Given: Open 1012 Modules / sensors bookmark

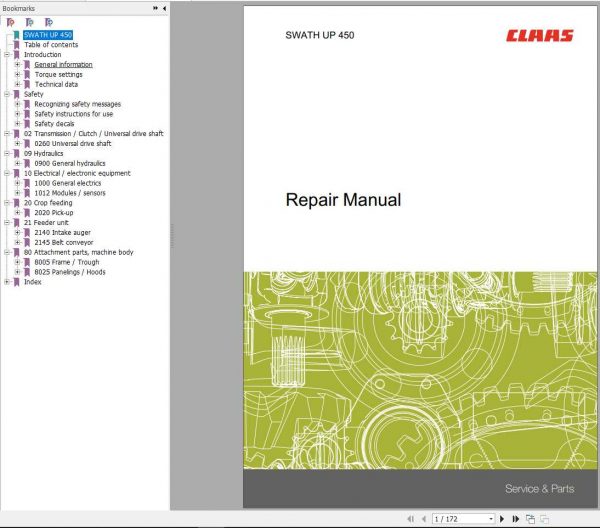Looking at the screenshot, I should pos(70,193).
